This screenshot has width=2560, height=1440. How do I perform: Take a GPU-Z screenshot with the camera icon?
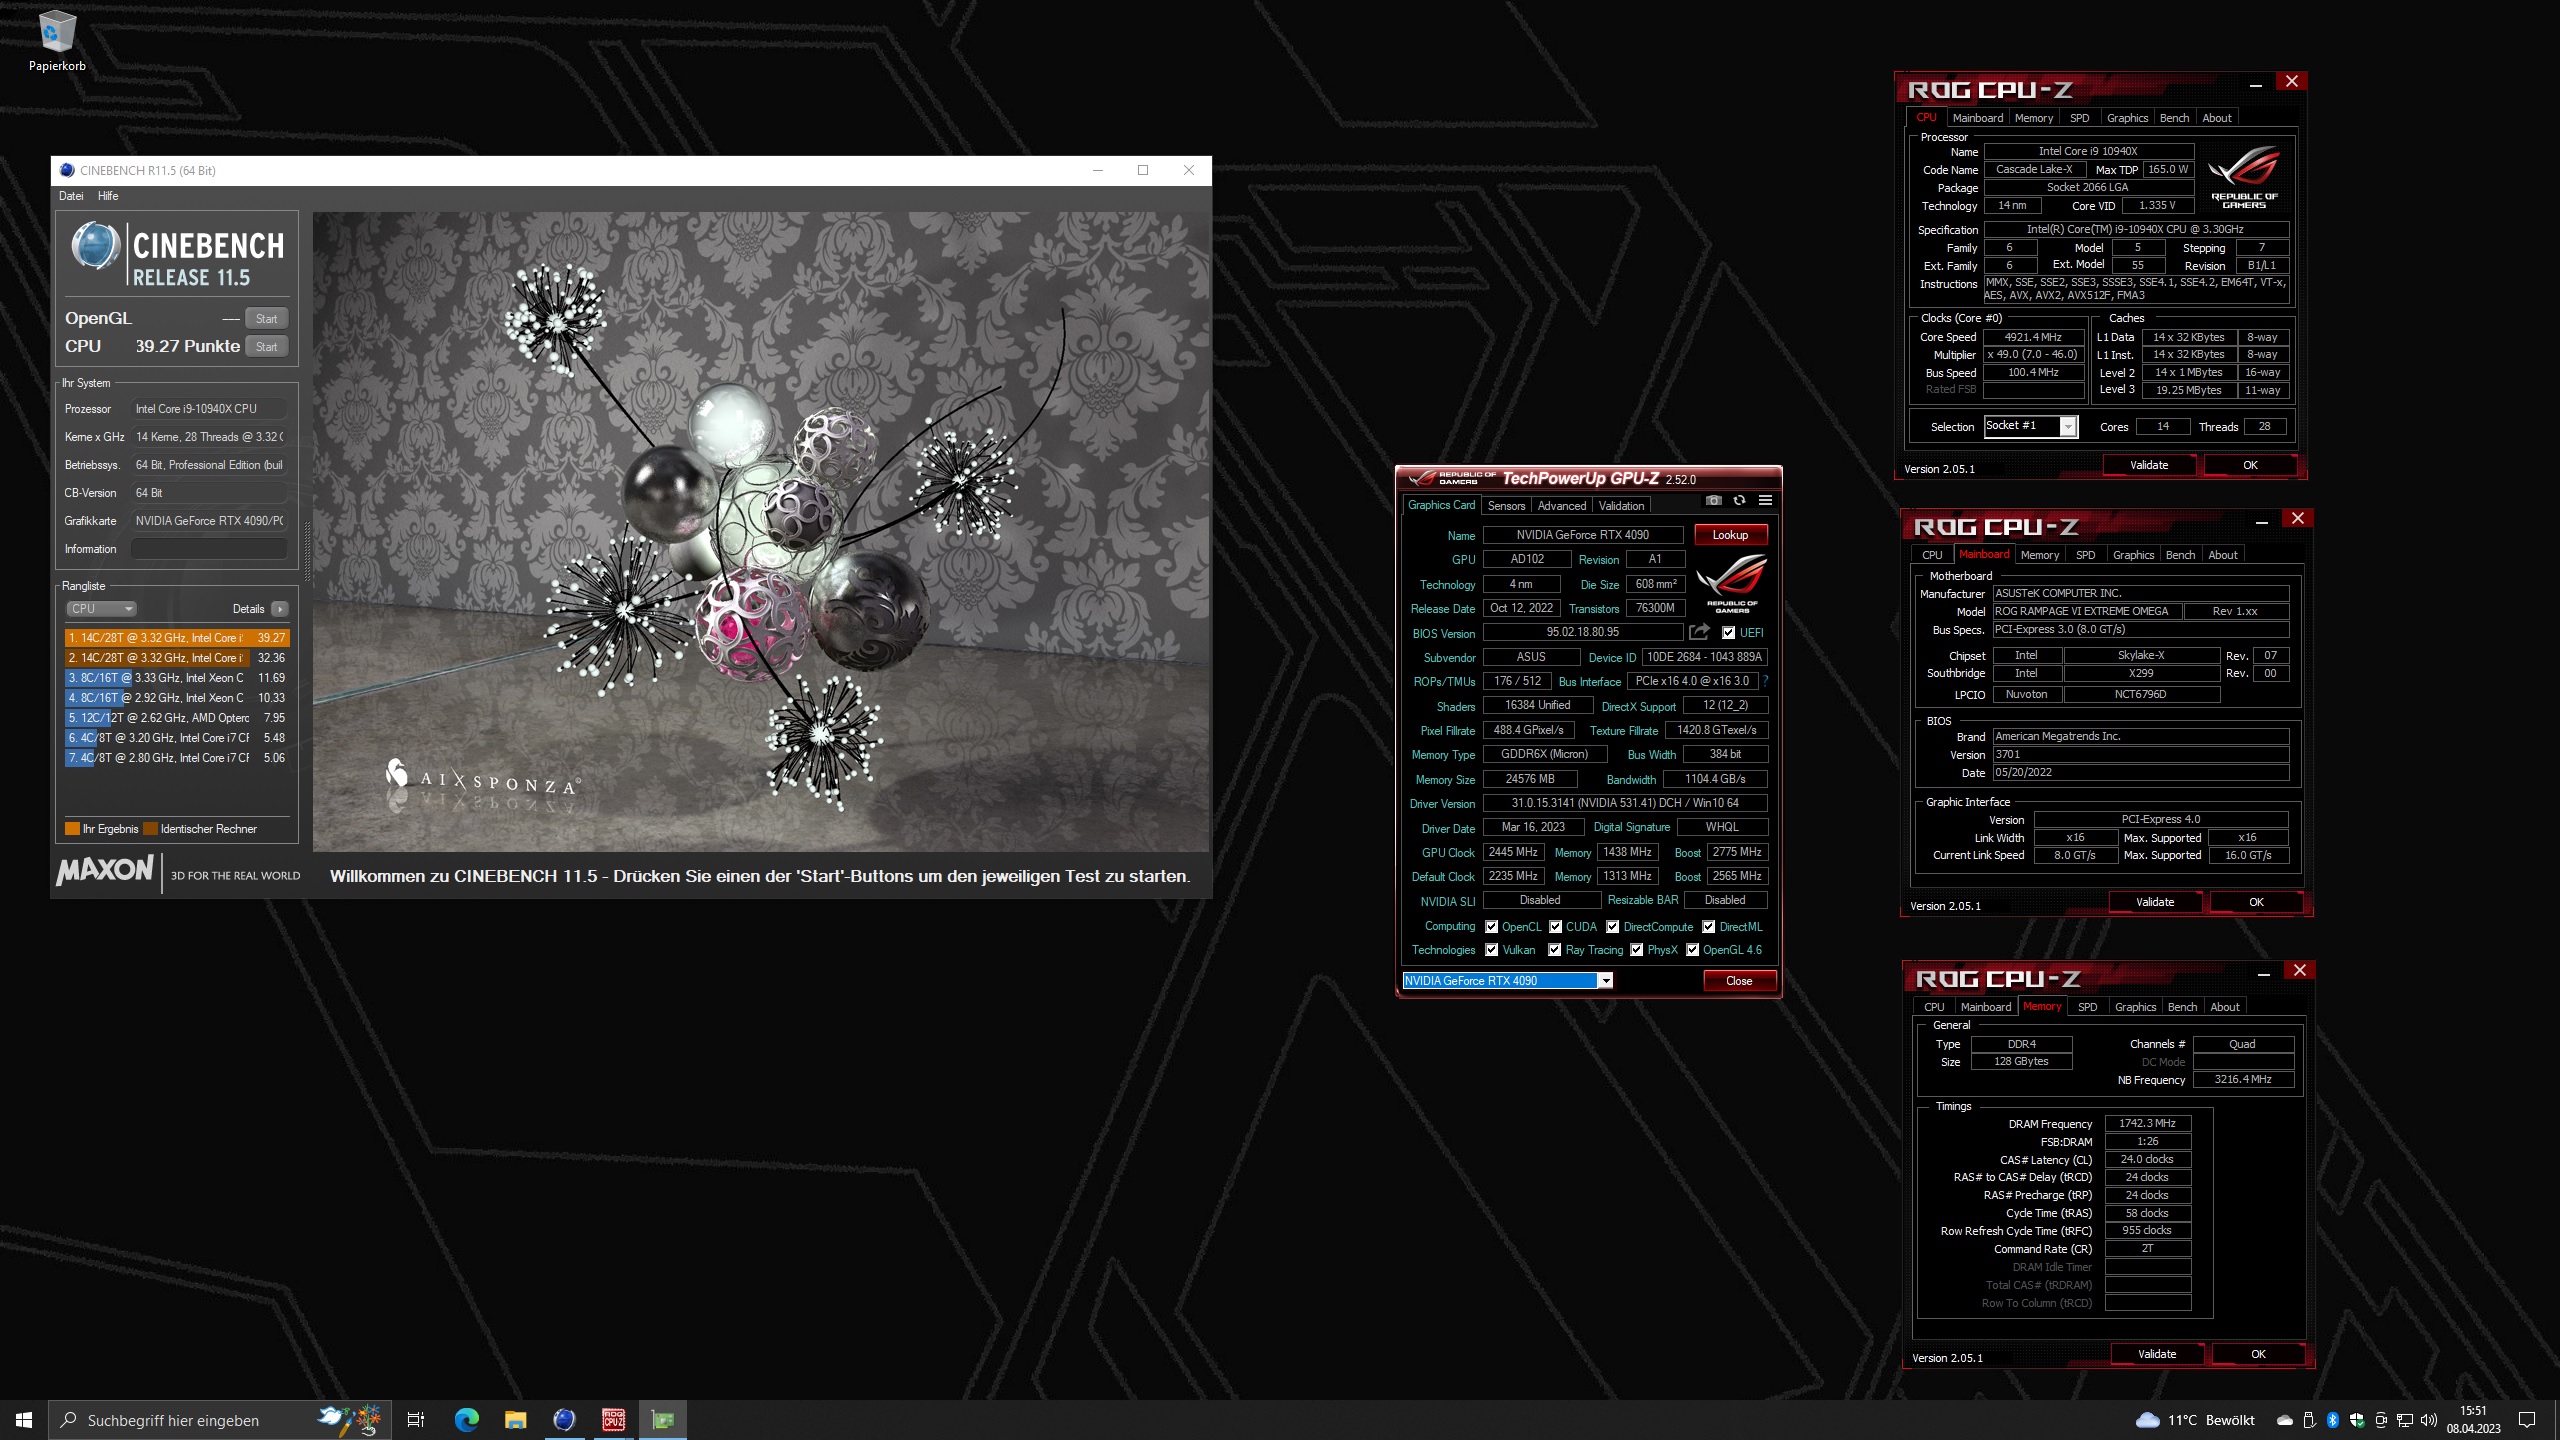1713,501
